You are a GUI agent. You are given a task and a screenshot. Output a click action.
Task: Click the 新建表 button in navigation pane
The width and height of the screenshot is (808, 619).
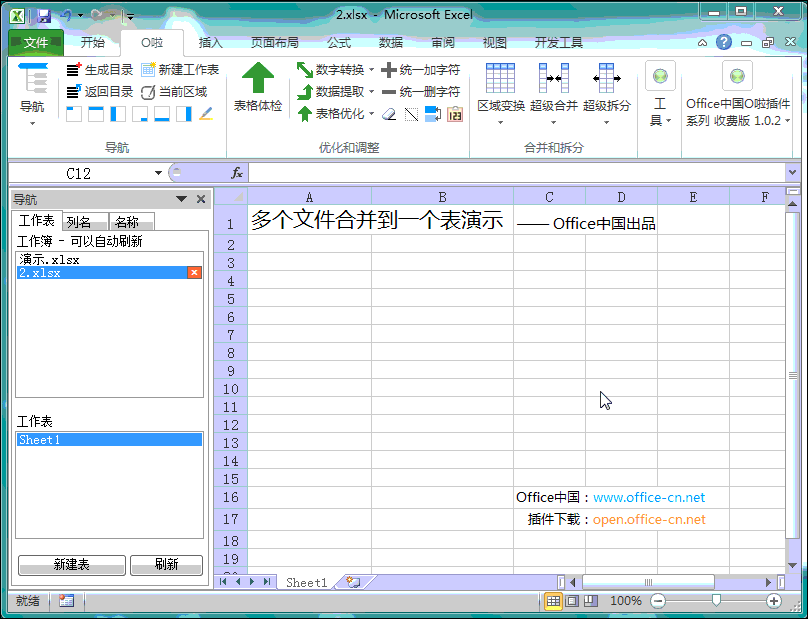pyautogui.click(x=72, y=565)
